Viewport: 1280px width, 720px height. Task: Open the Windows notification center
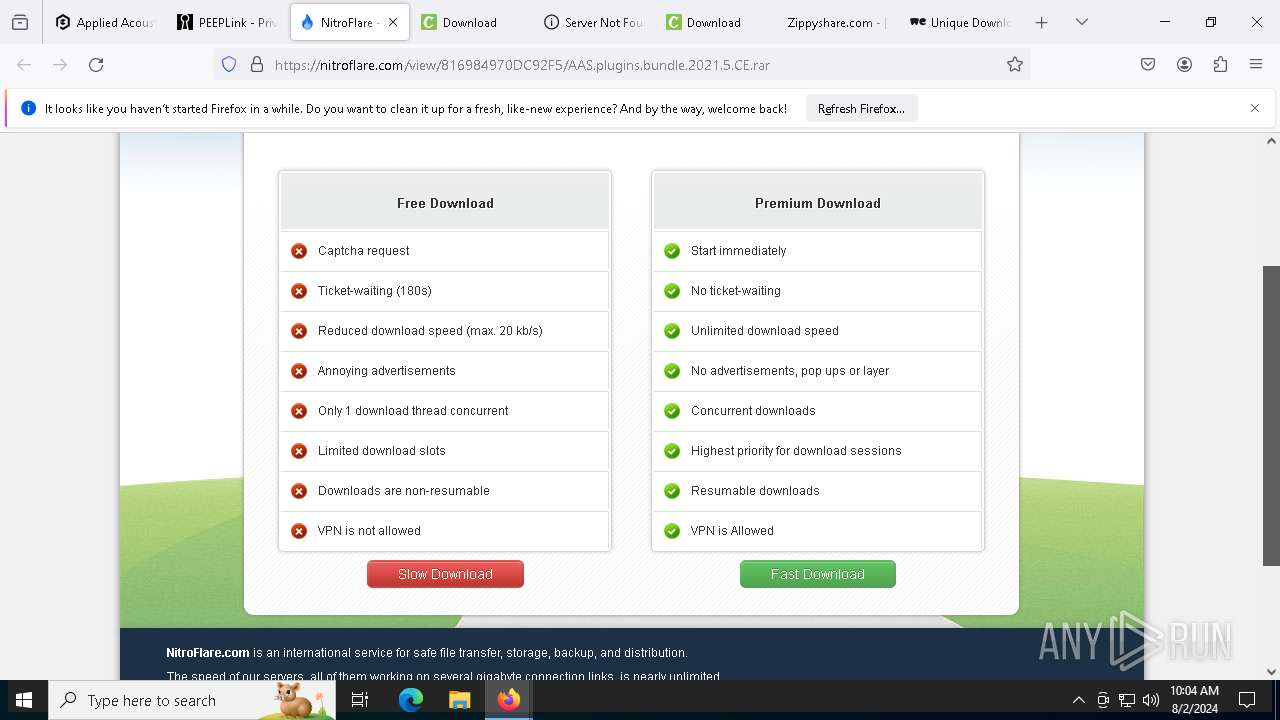pos(1247,700)
